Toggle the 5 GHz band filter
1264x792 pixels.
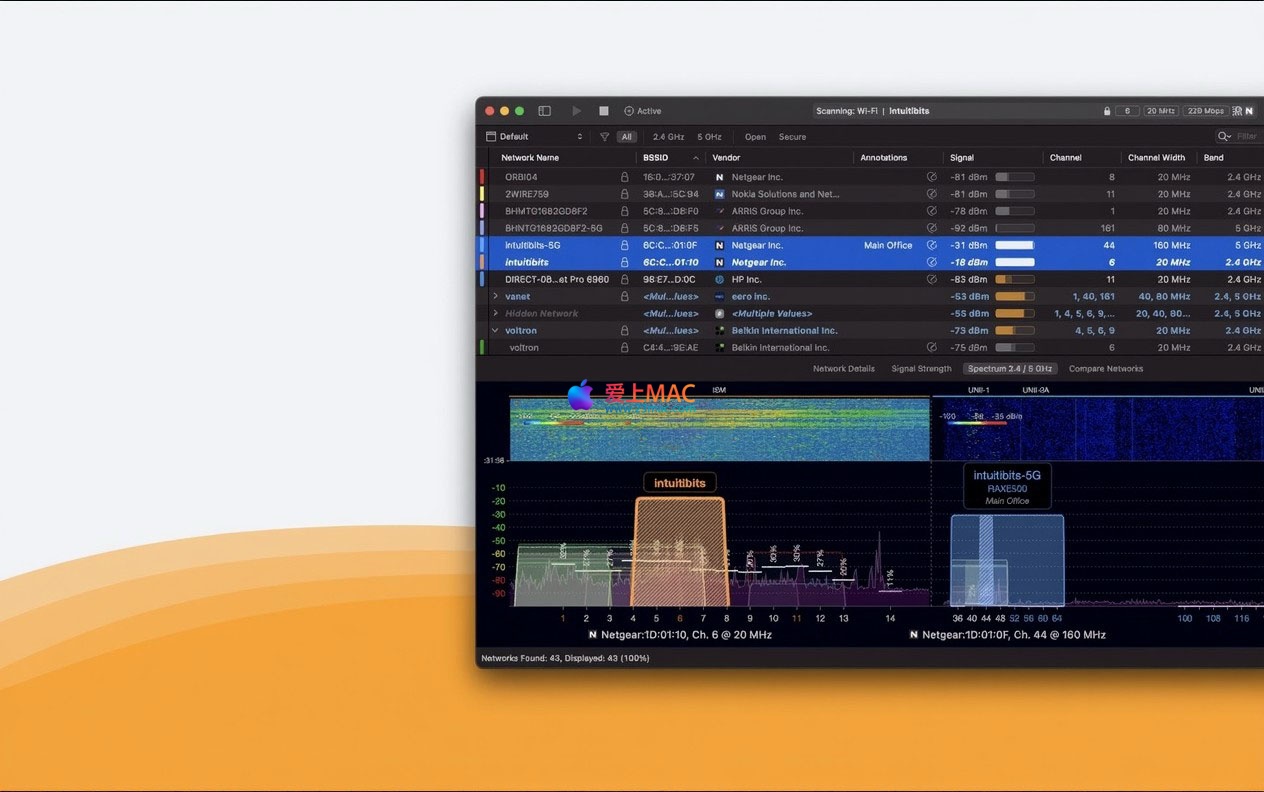point(709,137)
